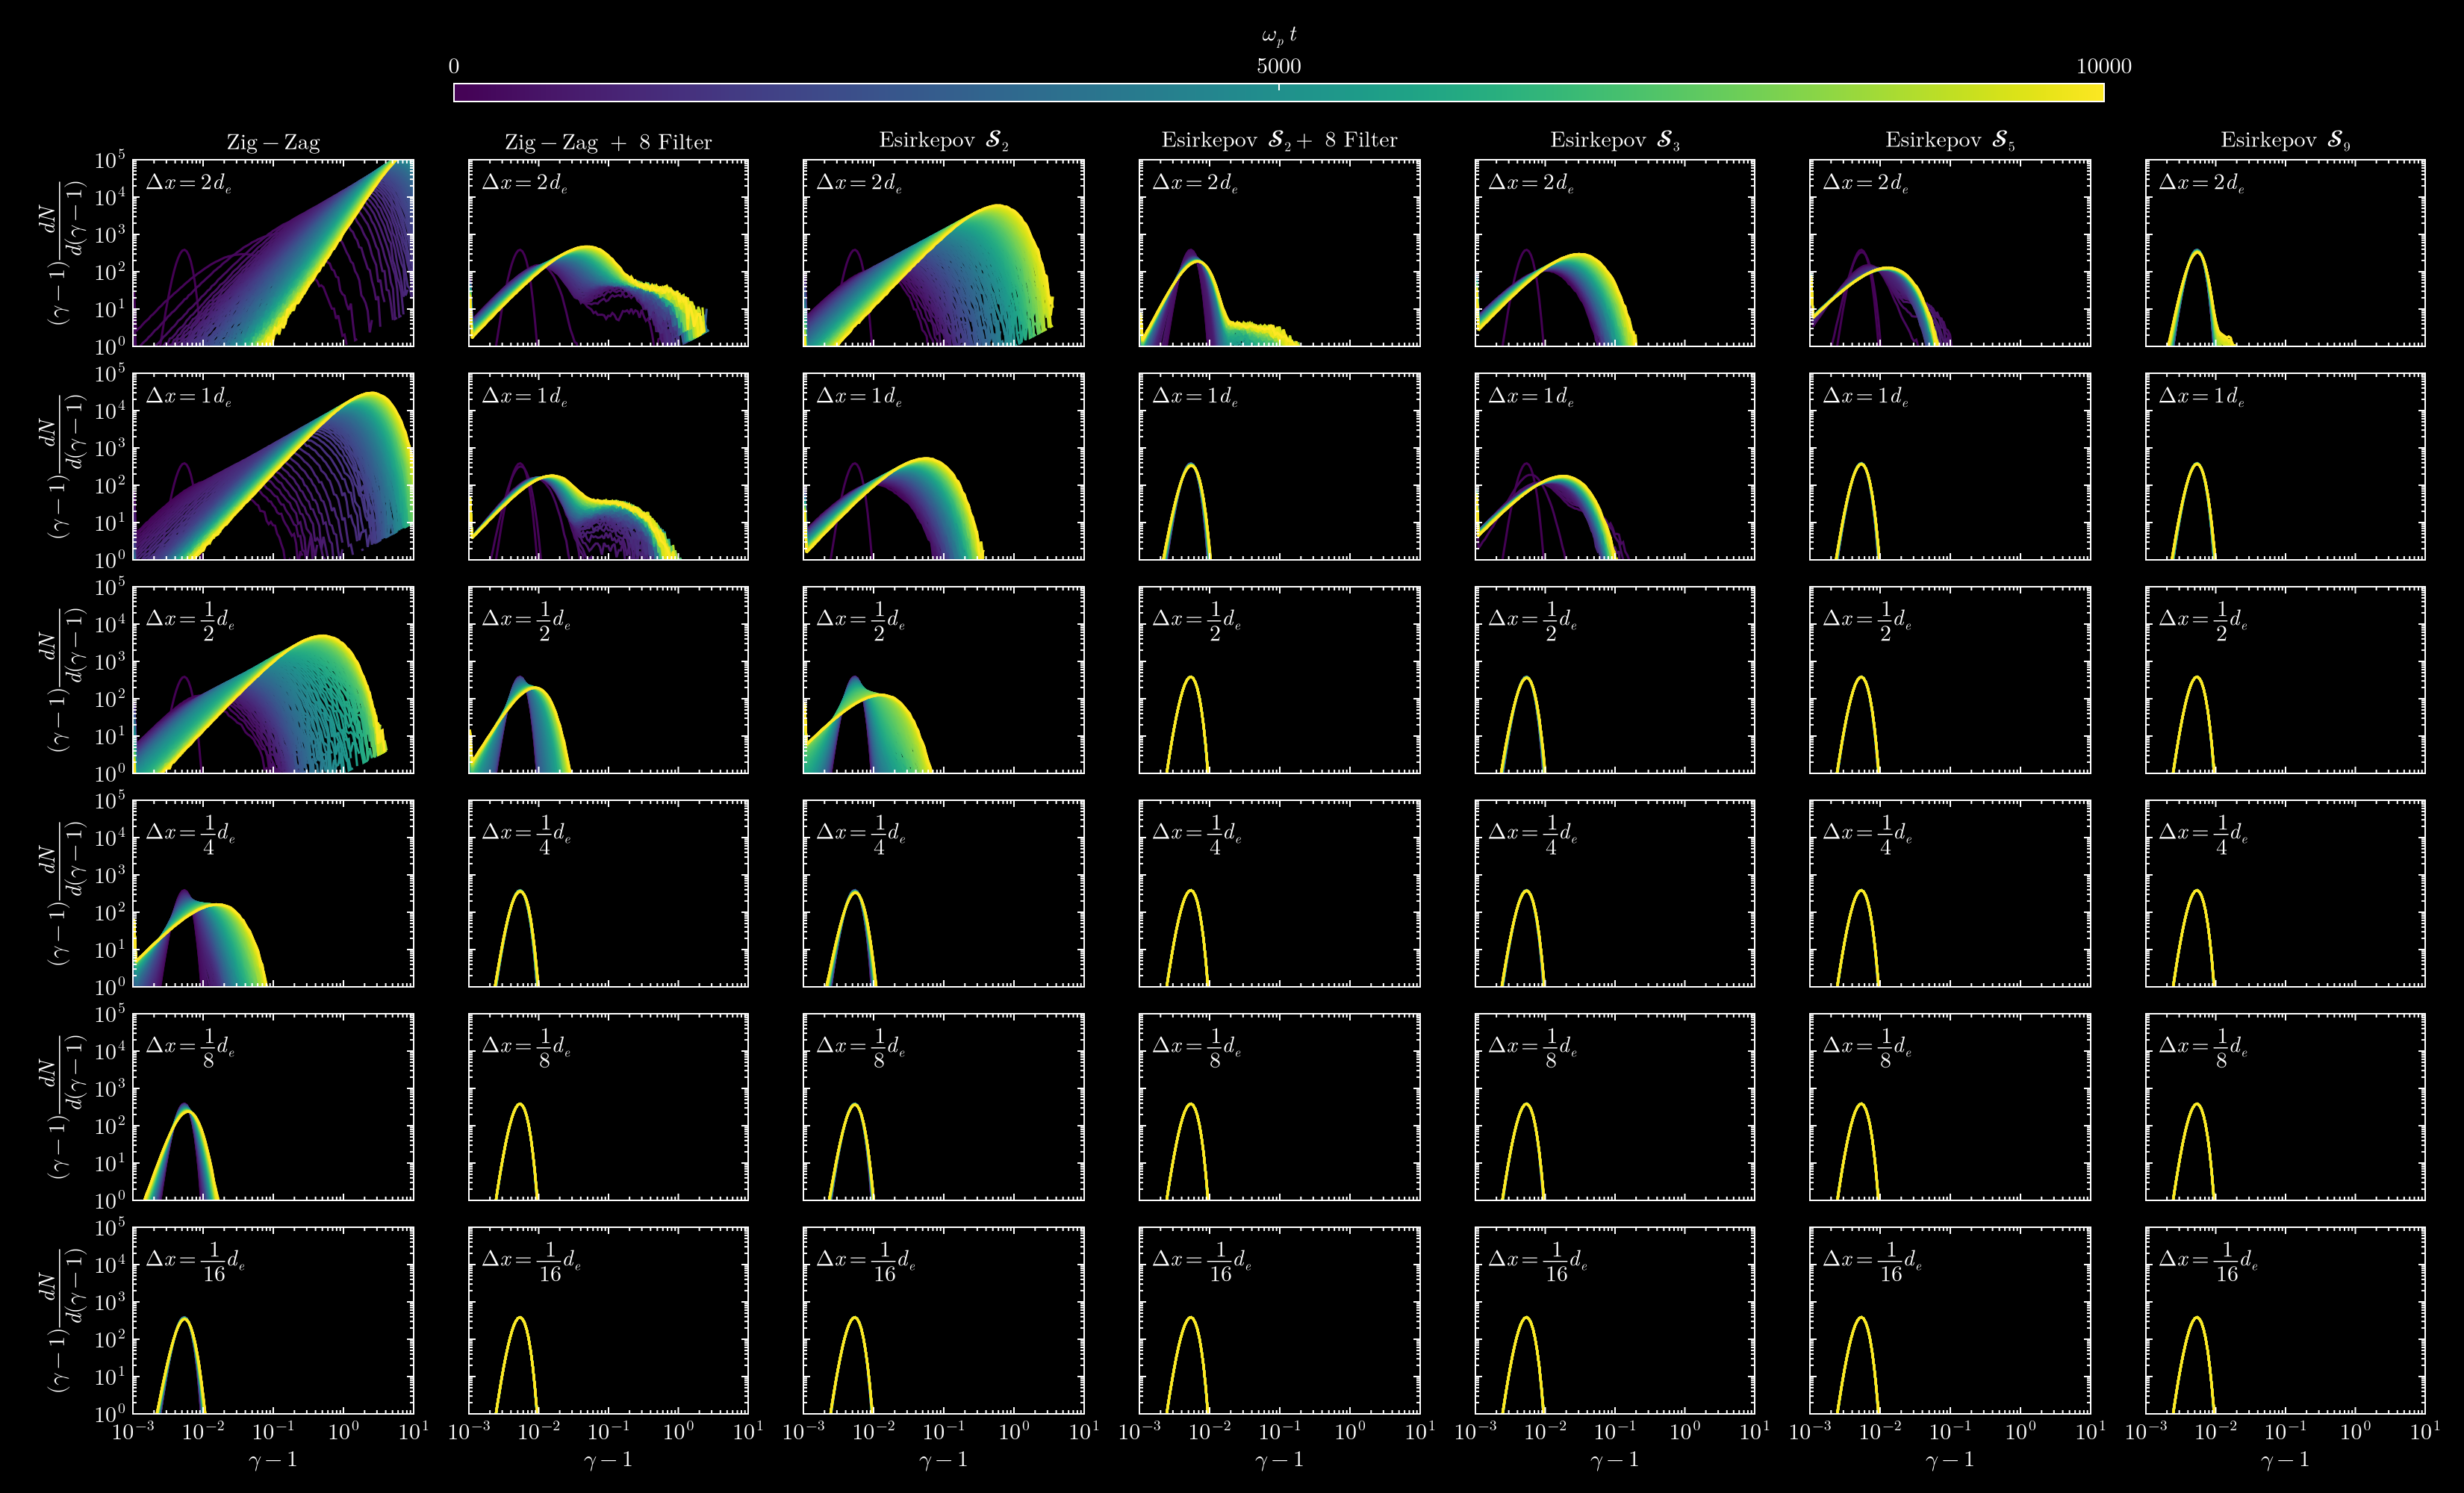Viewport: 2464px width, 1493px height.
Task: Click the Esirkepov S3 column title
Action: point(1614,140)
